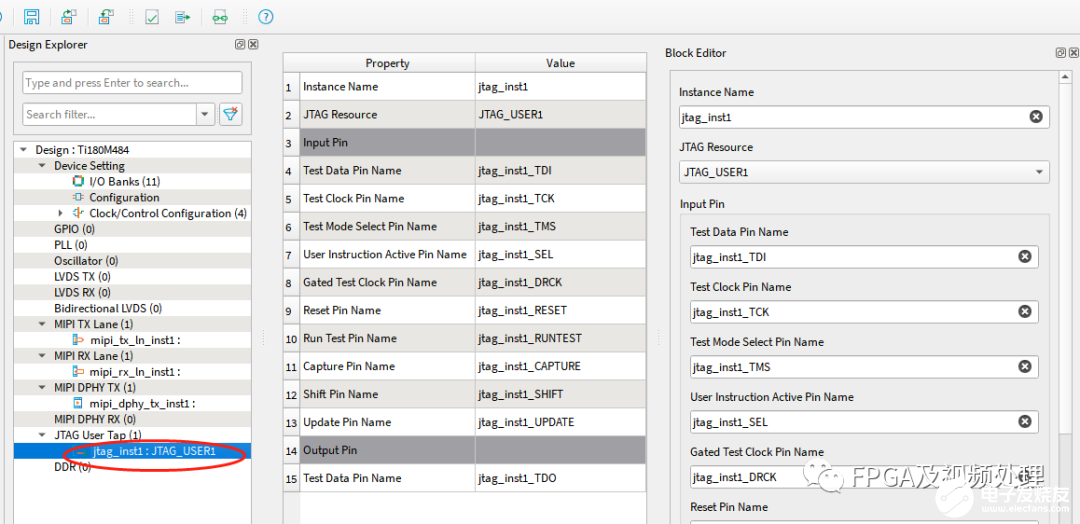Viewport: 1080px width, 524px height.
Task: Click the Value column header
Action: pyautogui.click(x=560, y=63)
